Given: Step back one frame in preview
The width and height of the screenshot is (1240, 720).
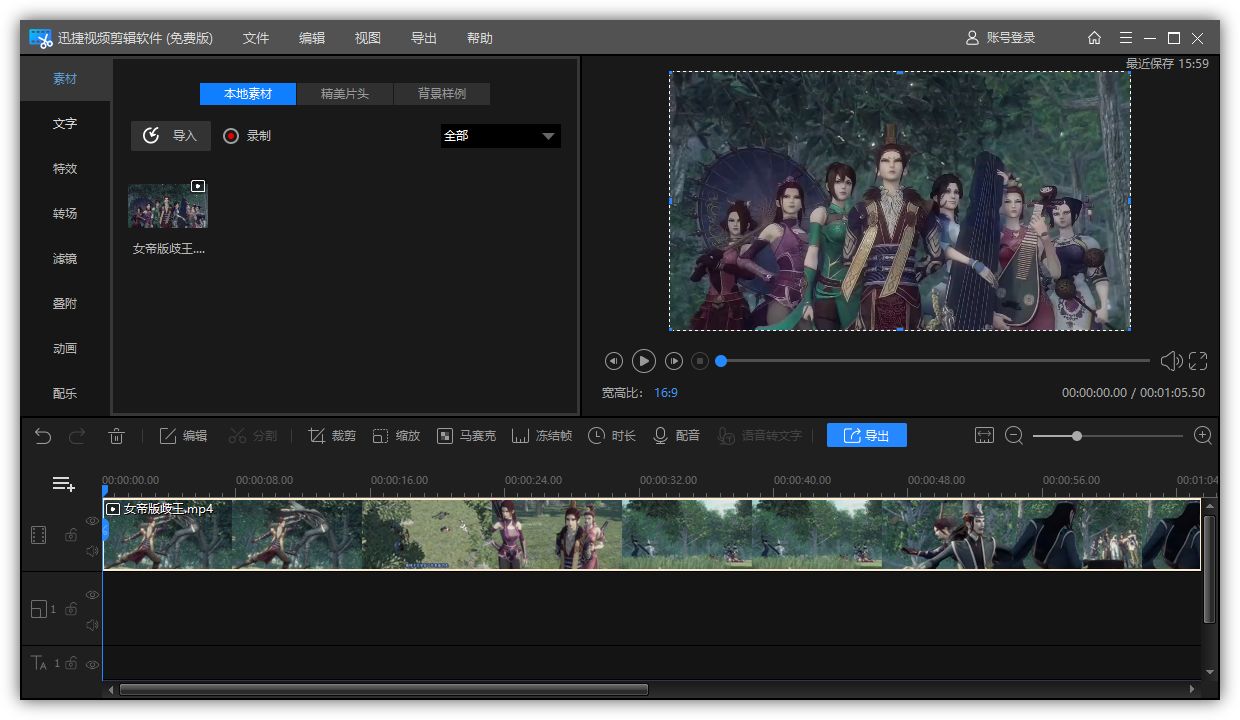Looking at the screenshot, I should (613, 361).
